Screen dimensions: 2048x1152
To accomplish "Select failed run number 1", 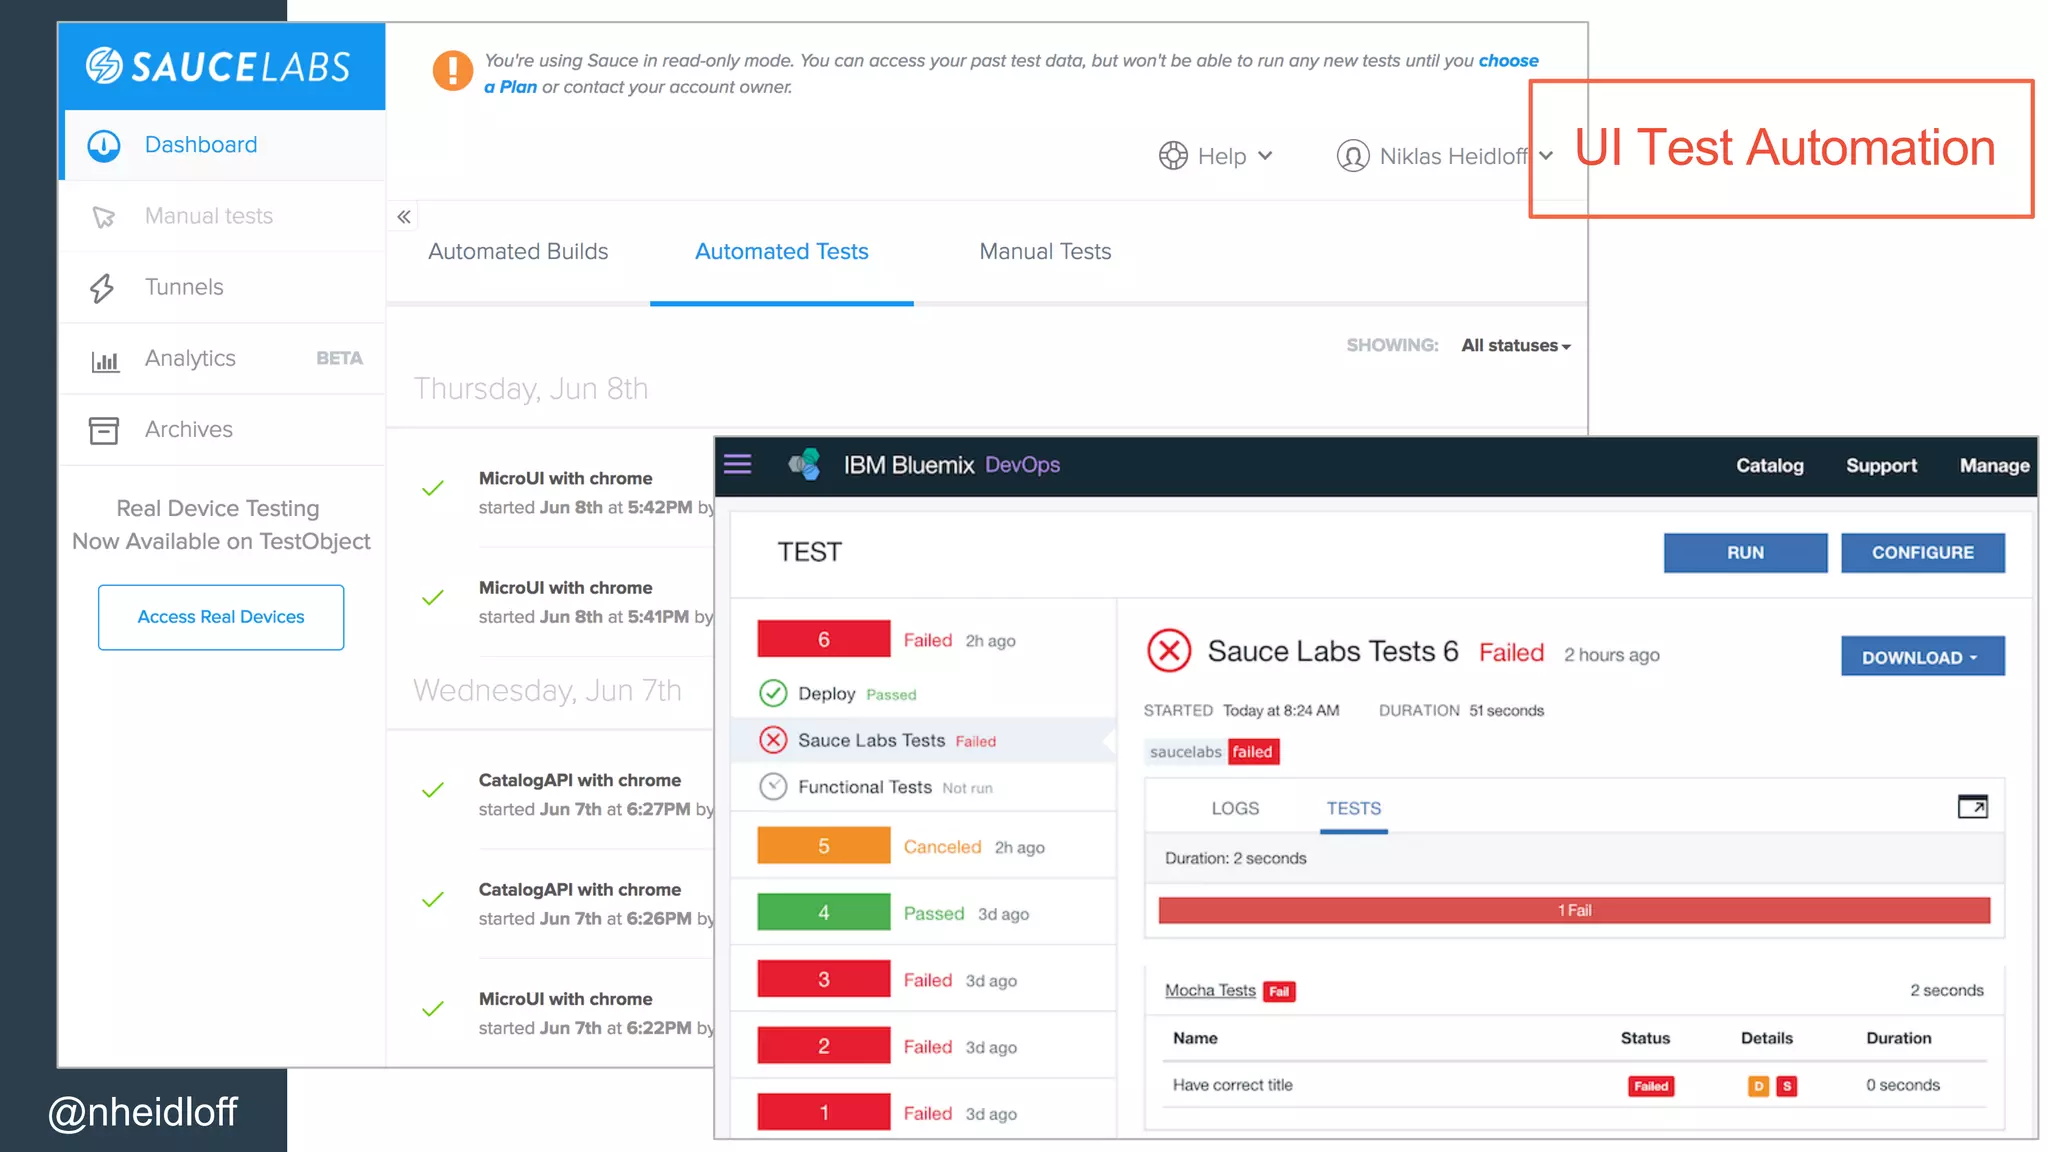I will click(823, 1112).
